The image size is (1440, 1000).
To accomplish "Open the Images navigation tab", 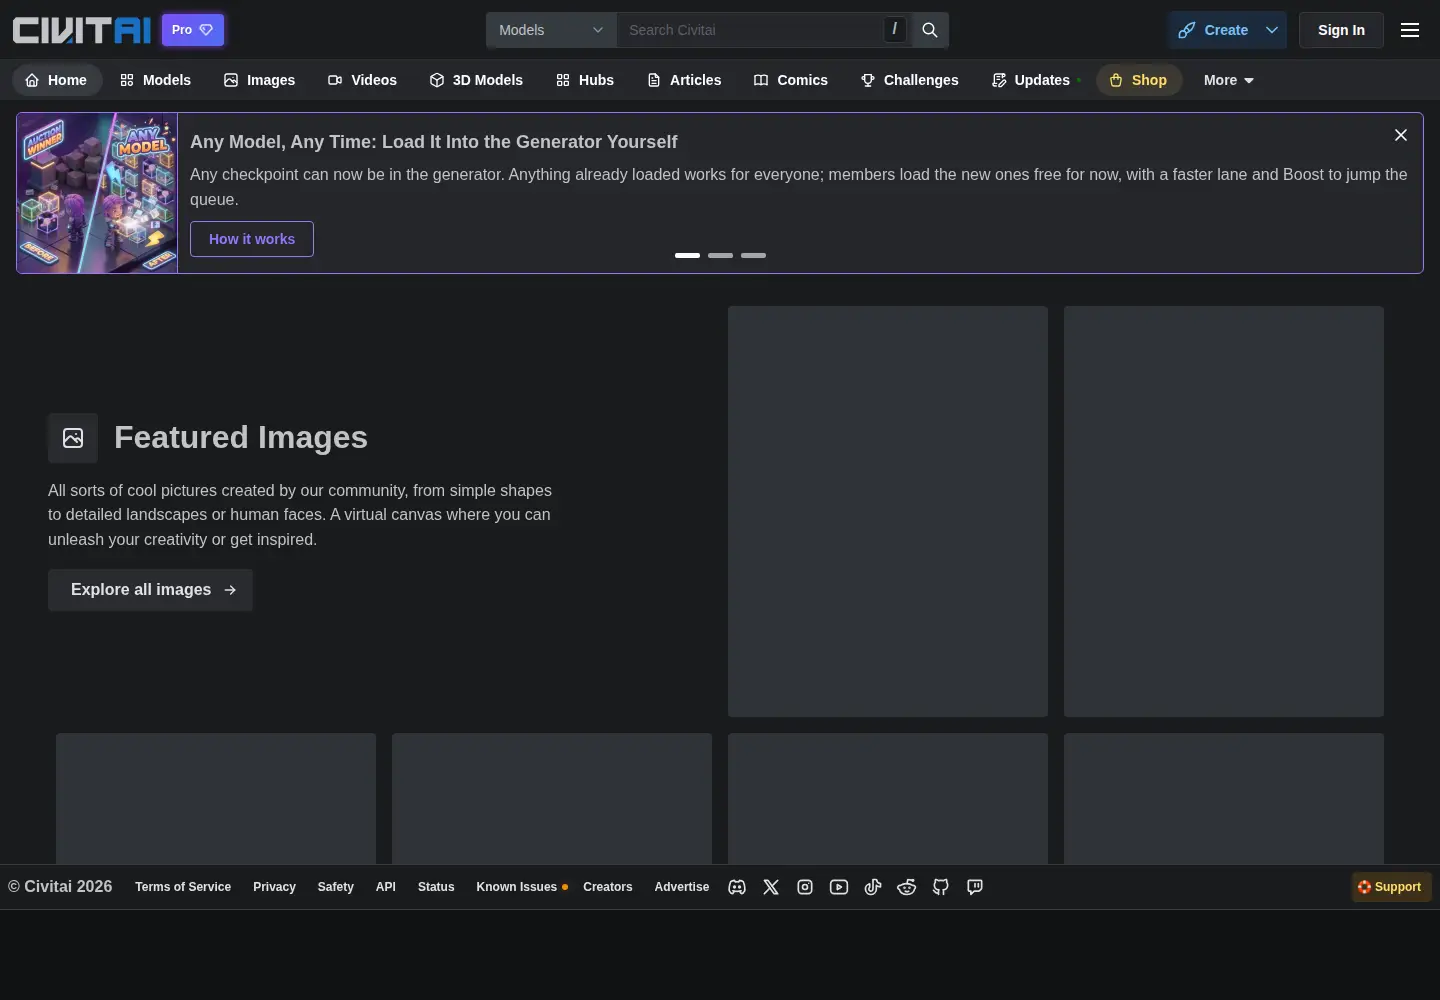I will [x=259, y=80].
